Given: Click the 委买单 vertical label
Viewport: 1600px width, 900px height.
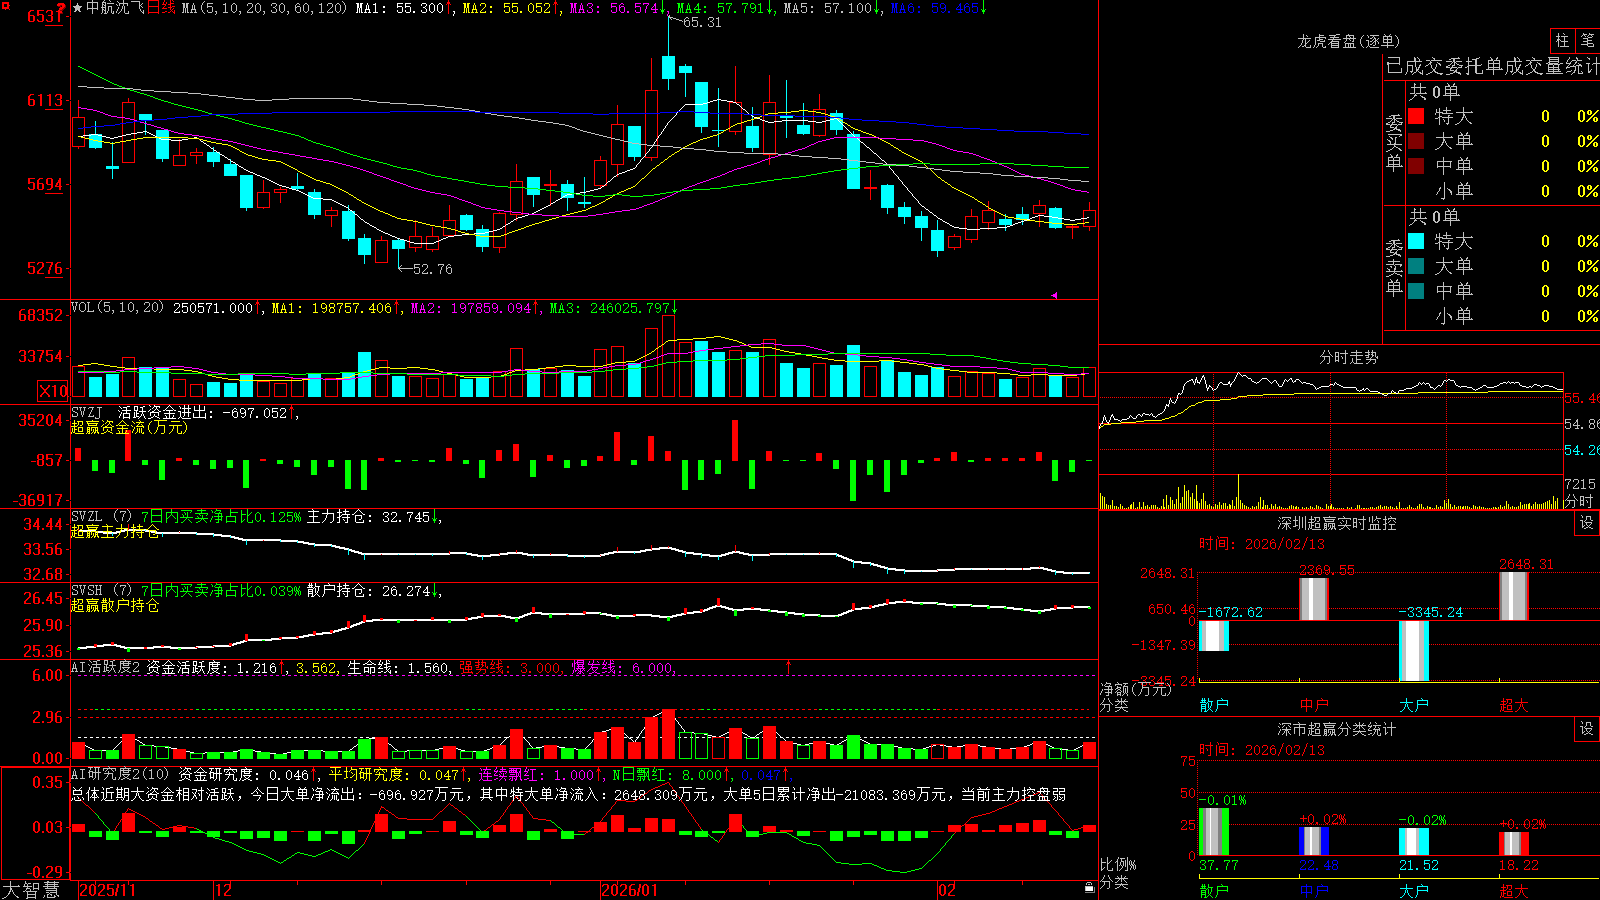Looking at the screenshot, I should click(1394, 142).
